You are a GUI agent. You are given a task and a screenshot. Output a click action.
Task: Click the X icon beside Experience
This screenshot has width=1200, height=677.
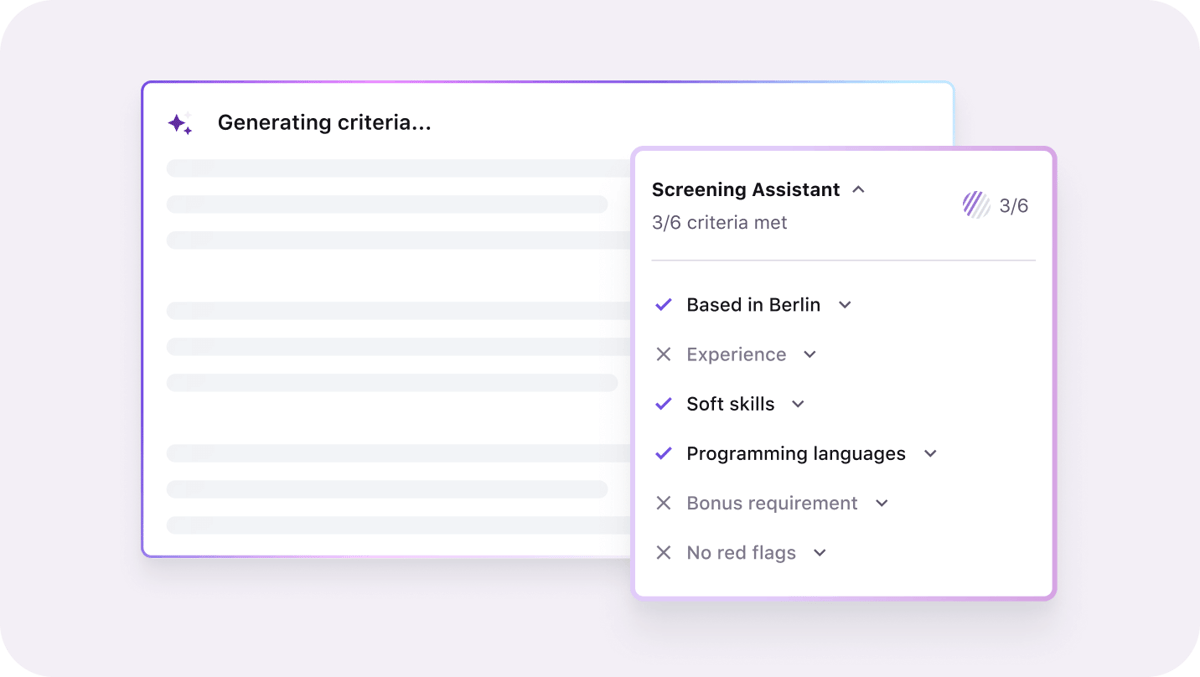pos(663,355)
